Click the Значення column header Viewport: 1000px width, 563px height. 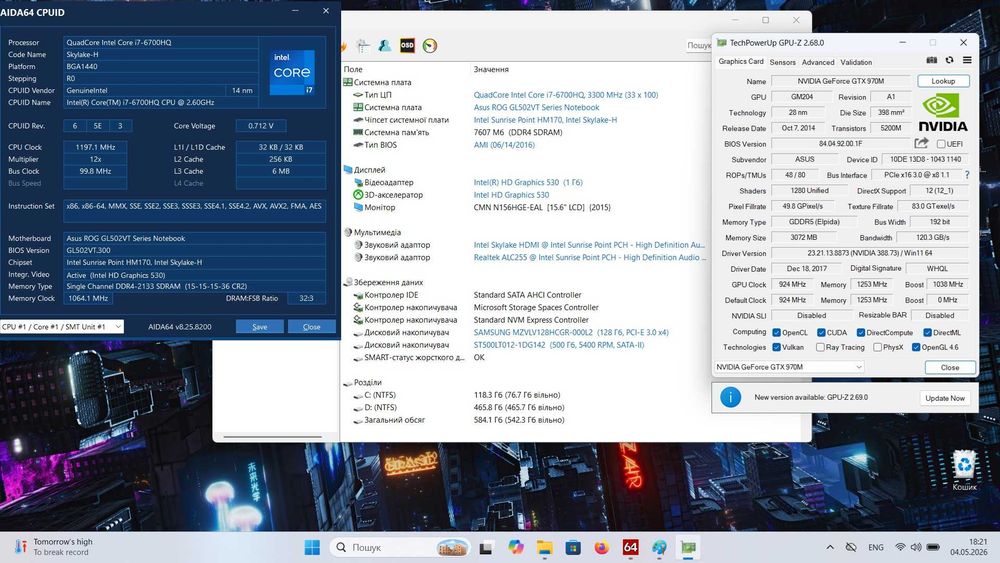pyautogui.click(x=491, y=69)
